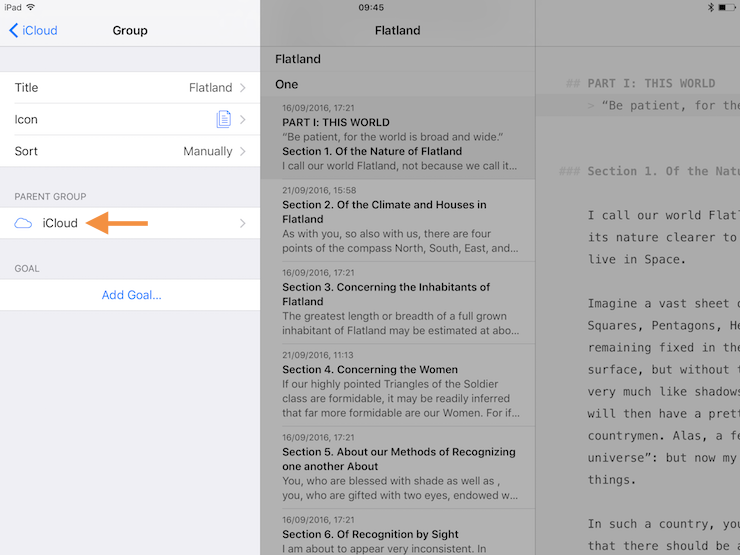
Task: Open Section 4. Concerning the Women
Action: point(397,385)
